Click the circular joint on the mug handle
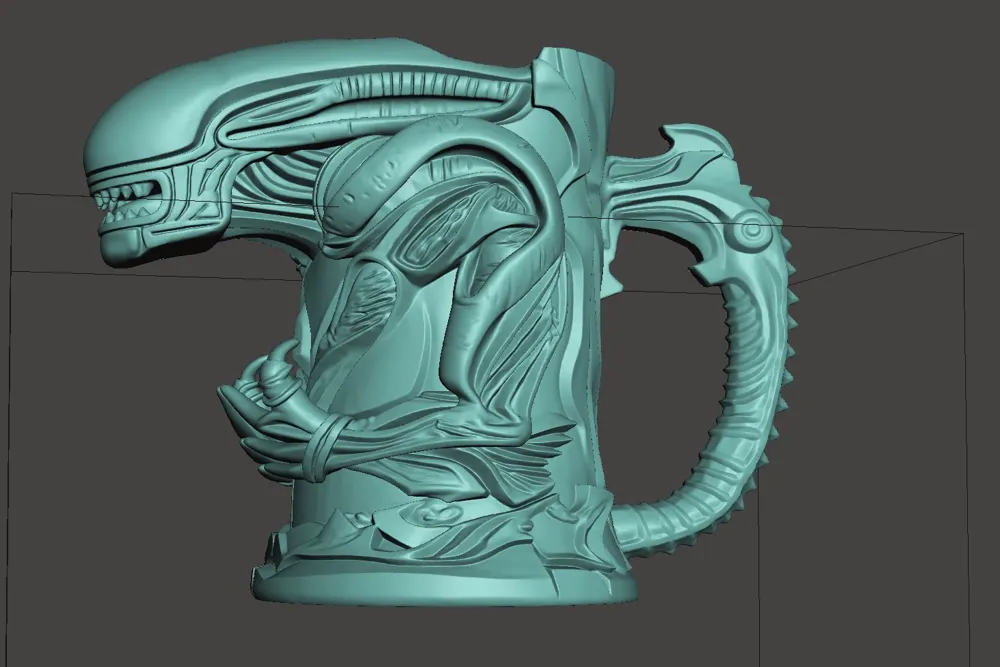The height and width of the screenshot is (667, 1000). 752,228
